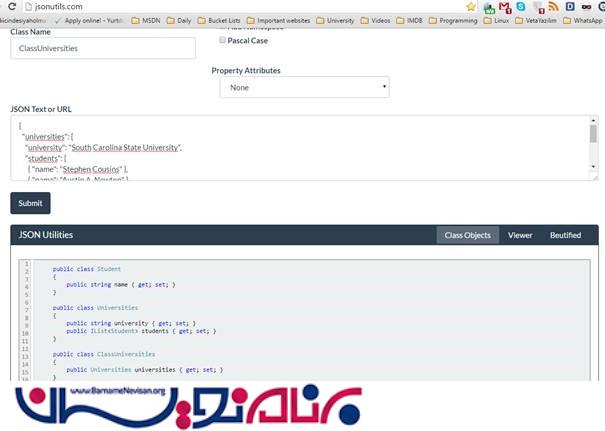Screen dimensions: 605x431
Task: Click the Class Name input field
Action: pos(103,48)
